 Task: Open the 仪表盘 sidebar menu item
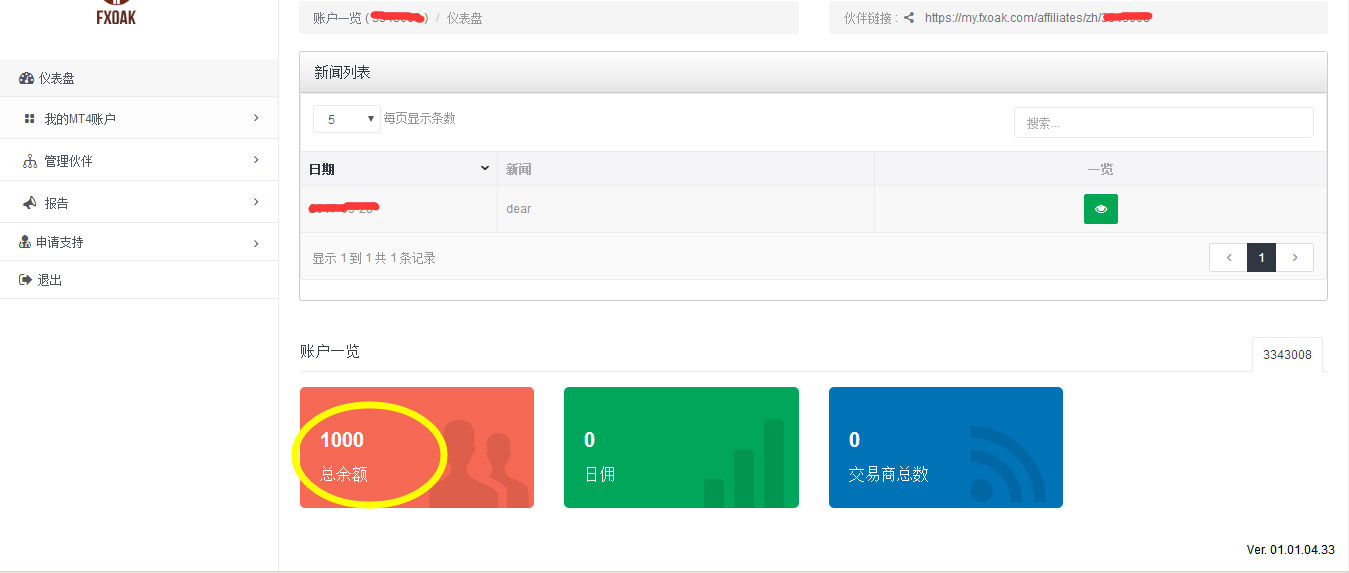139,78
